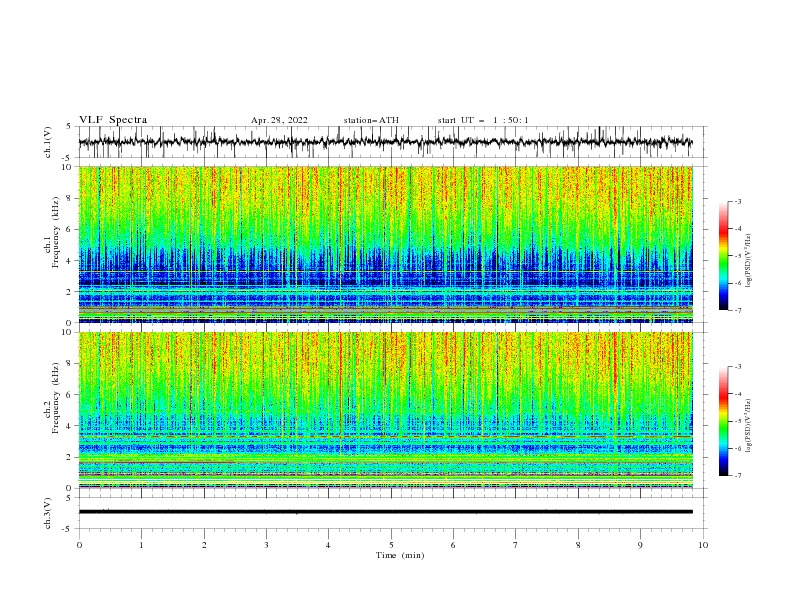
Task: Click the '-4' label on the ch.2 color bar
Action: coord(737,394)
